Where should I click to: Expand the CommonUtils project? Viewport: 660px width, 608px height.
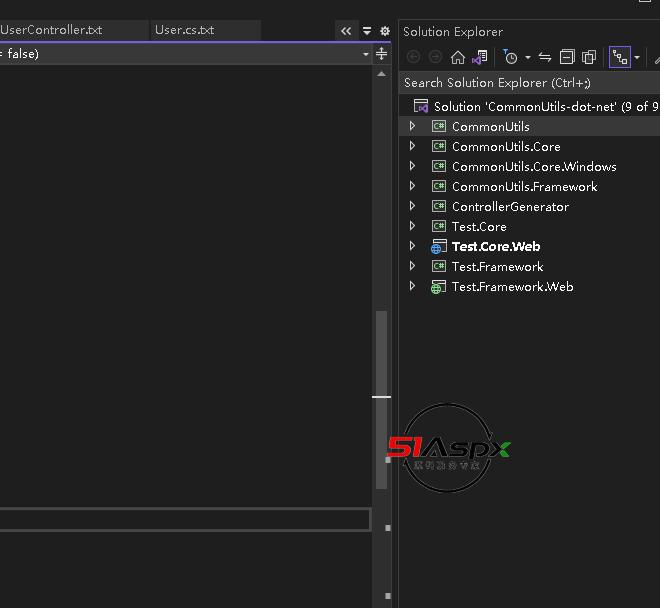(x=412, y=126)
